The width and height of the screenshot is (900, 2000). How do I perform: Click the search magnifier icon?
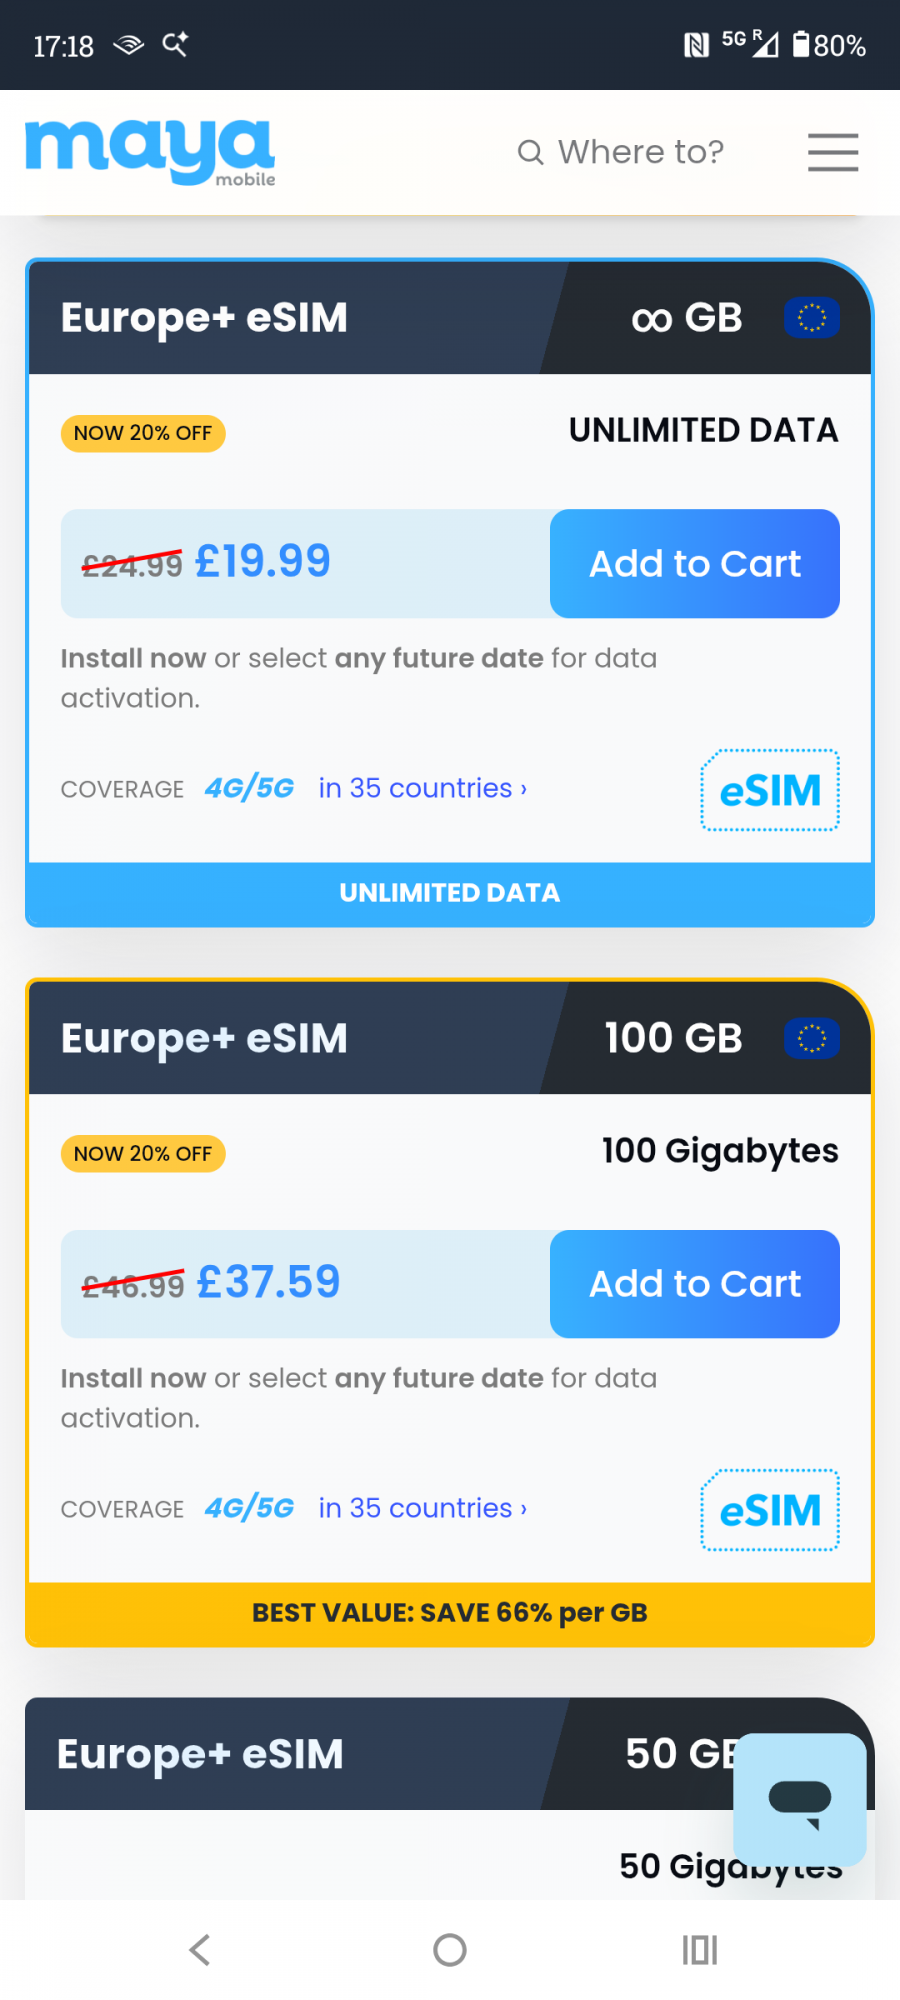pos(530,152)
